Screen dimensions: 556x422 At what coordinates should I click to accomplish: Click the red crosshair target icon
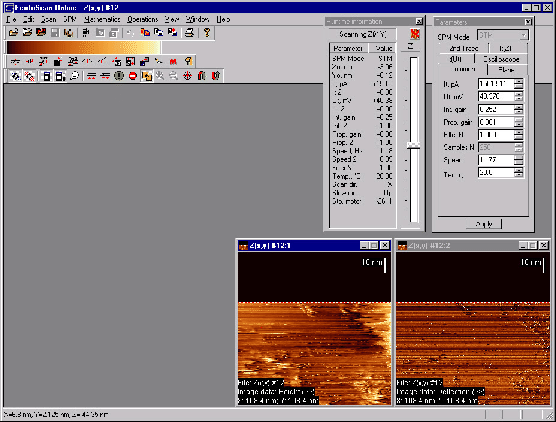tap(188, 76)
